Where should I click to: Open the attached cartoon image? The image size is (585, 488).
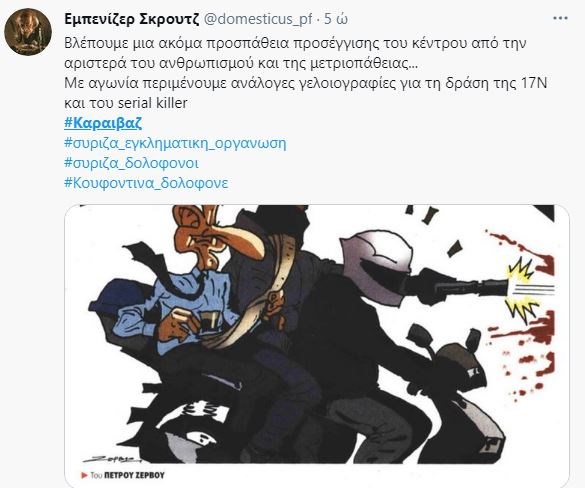[317, 346]
